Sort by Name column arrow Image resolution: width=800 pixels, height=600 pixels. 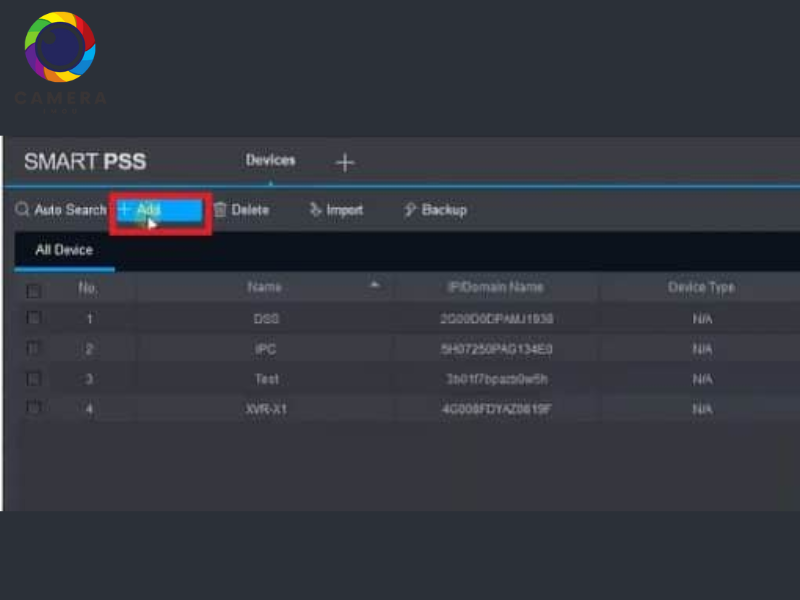[x=375, y=286]
